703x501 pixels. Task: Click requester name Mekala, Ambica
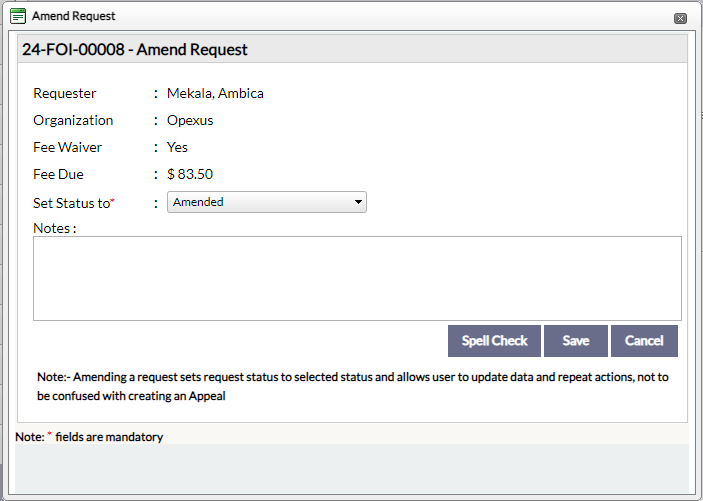(x=215, y=93)
